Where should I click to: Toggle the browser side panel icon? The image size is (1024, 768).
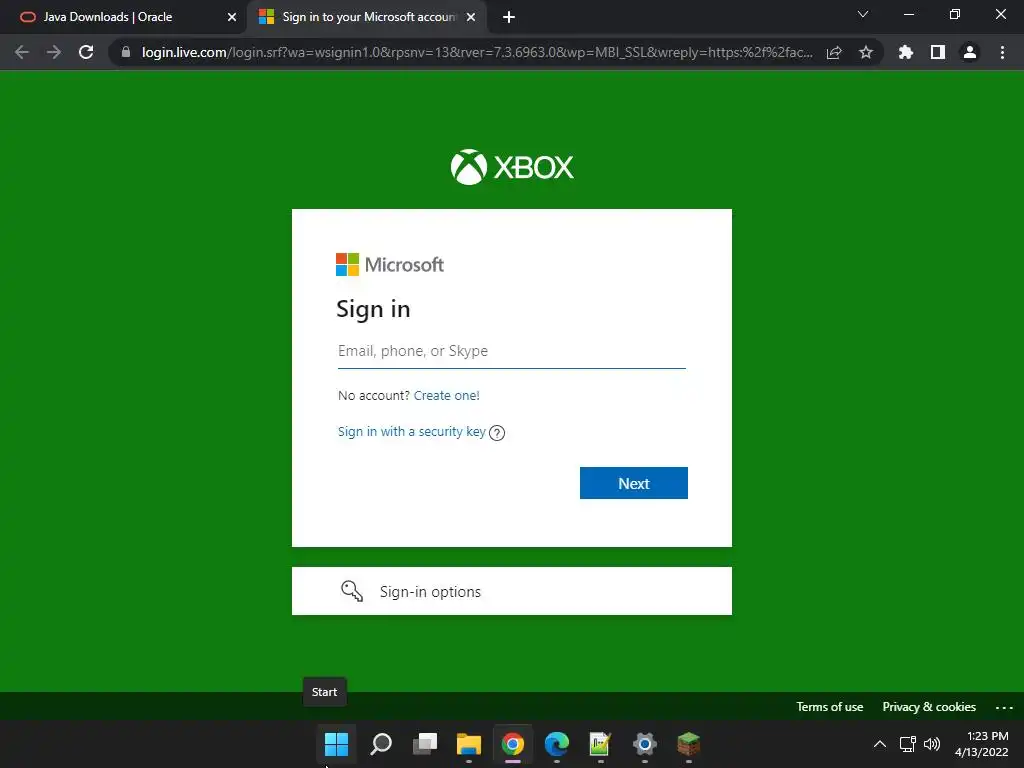pyautogui.click(x=938, y=52)
